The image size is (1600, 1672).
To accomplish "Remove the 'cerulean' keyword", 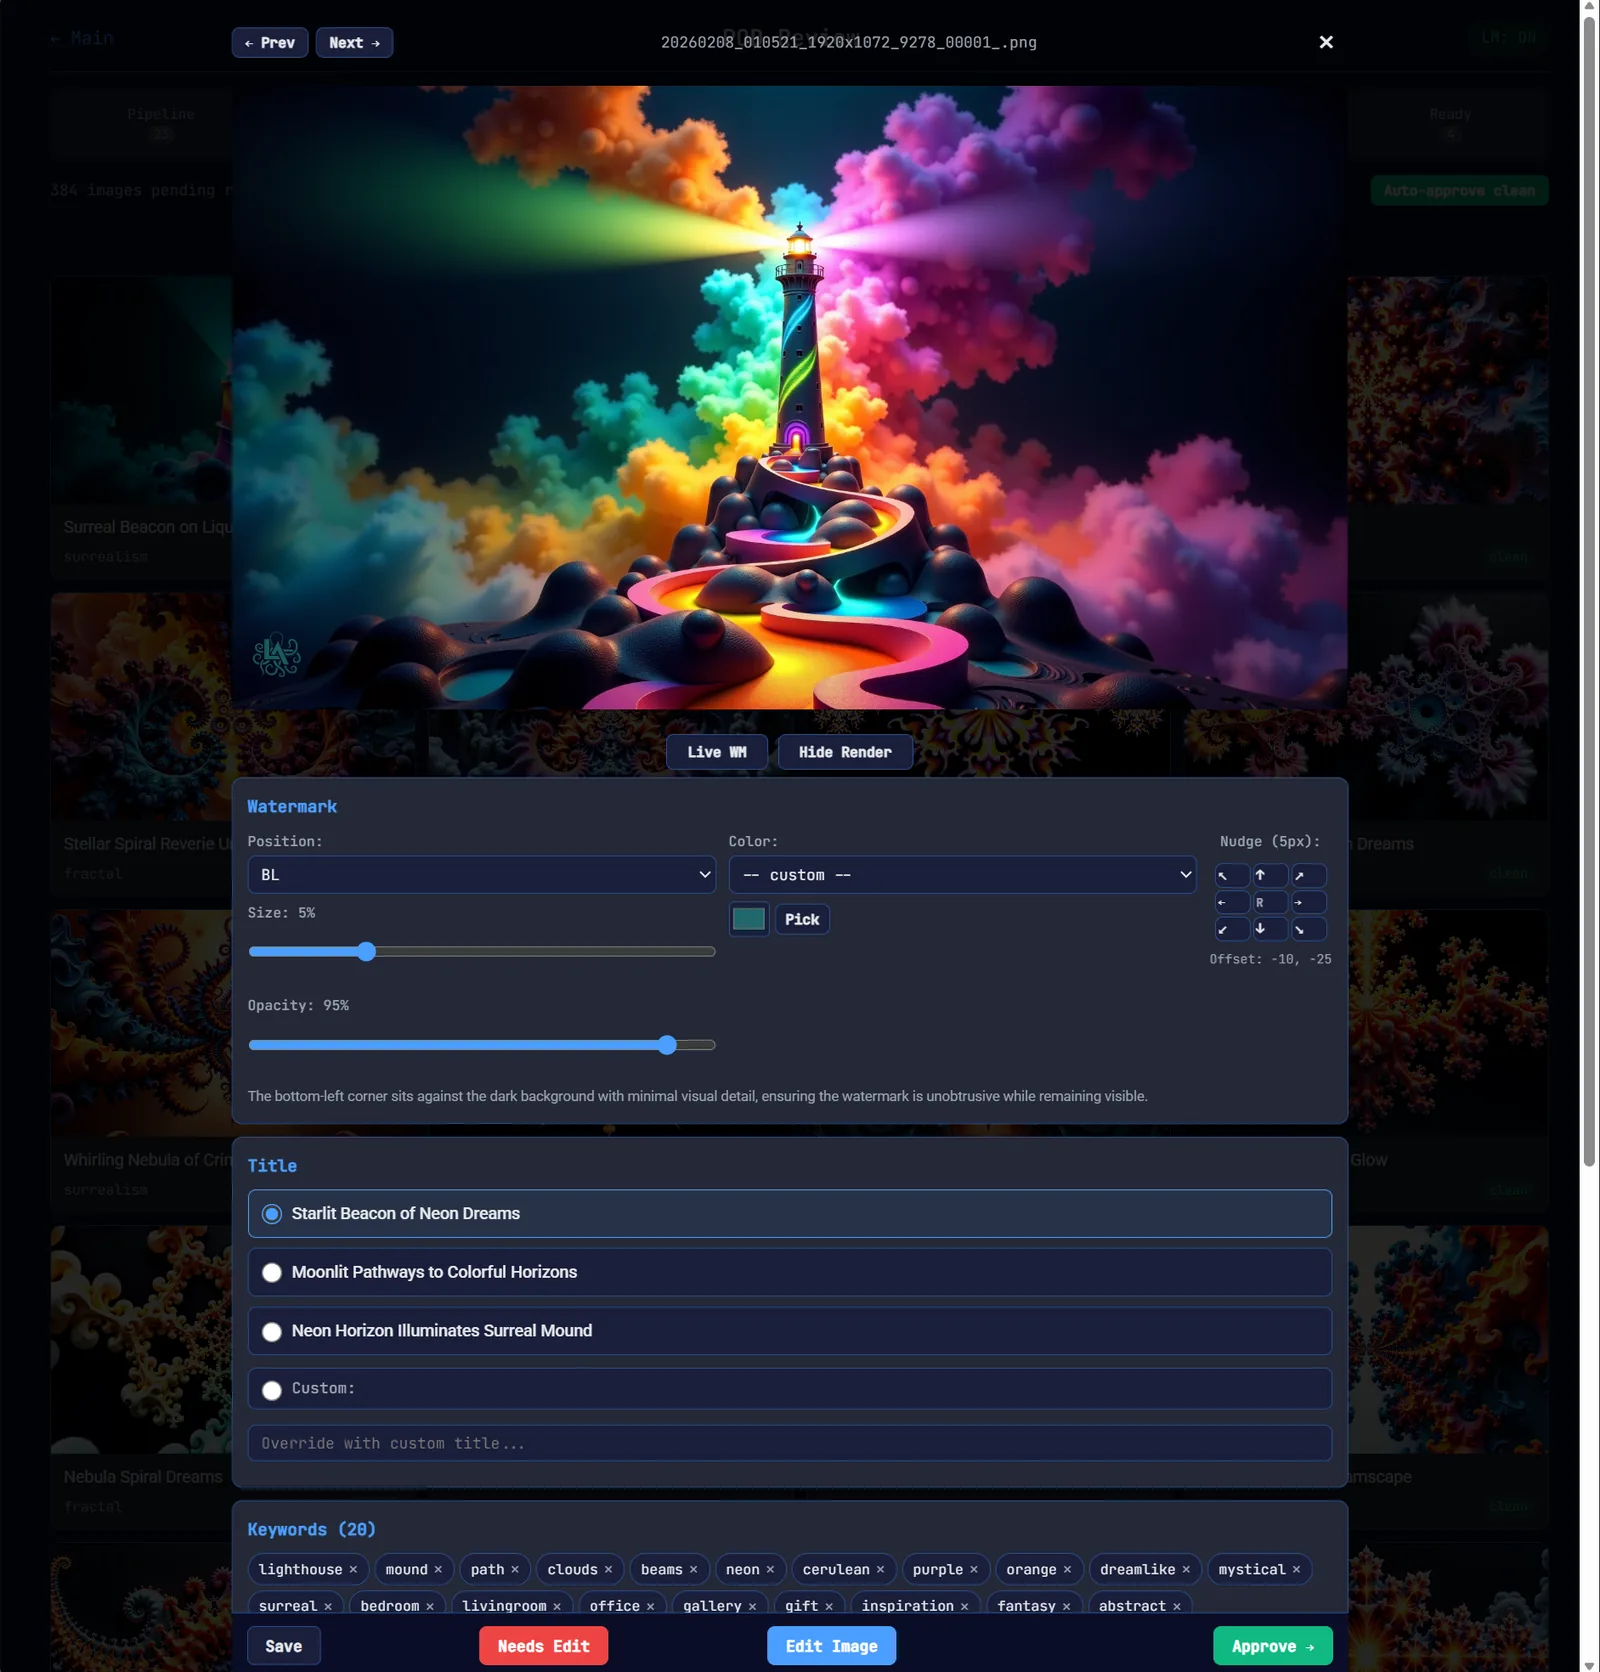I will click(880, 1570).
